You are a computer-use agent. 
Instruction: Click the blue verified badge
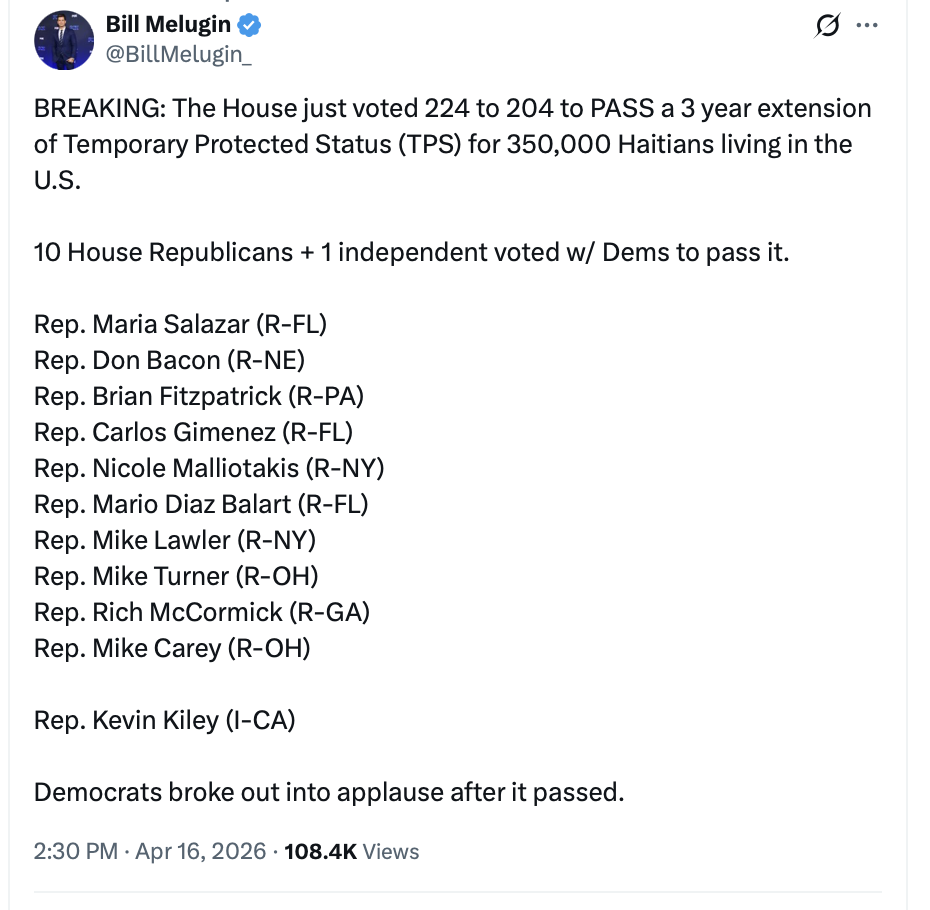250,24
